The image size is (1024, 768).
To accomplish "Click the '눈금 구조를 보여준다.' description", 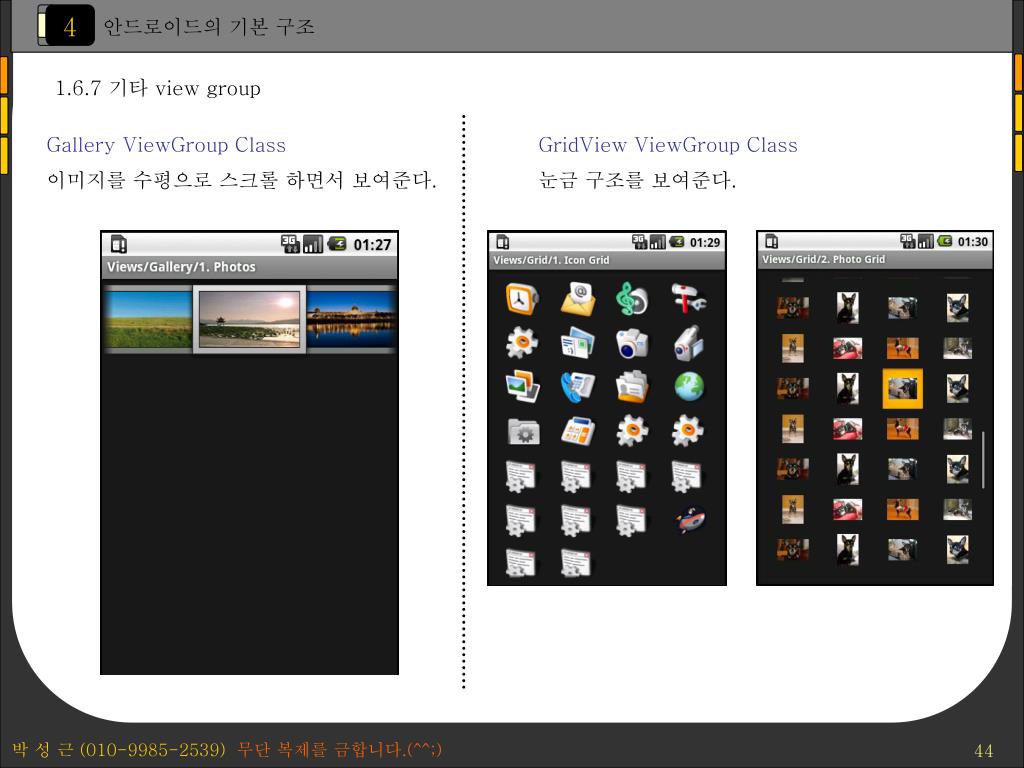I will tap(637, 180).
